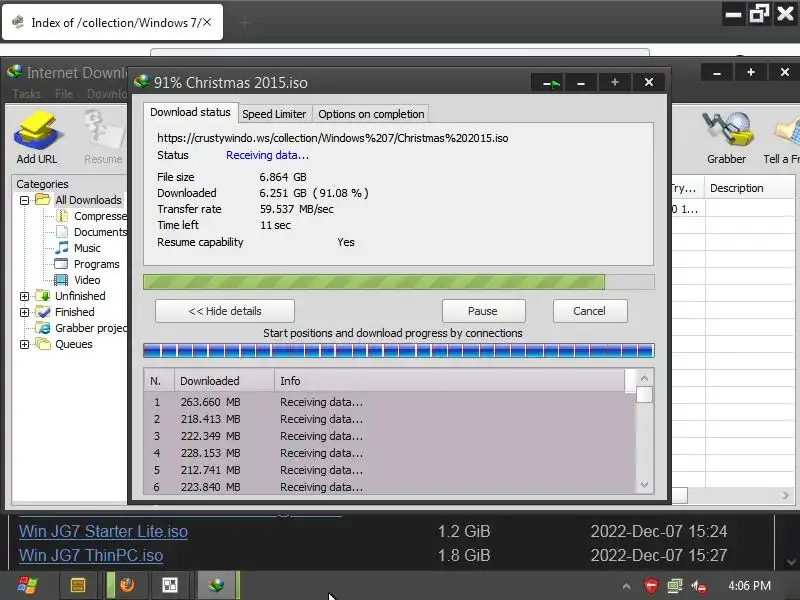Select connection row with 222.349 MB
This screenshot has height=600, width=800.
(390, 436)
